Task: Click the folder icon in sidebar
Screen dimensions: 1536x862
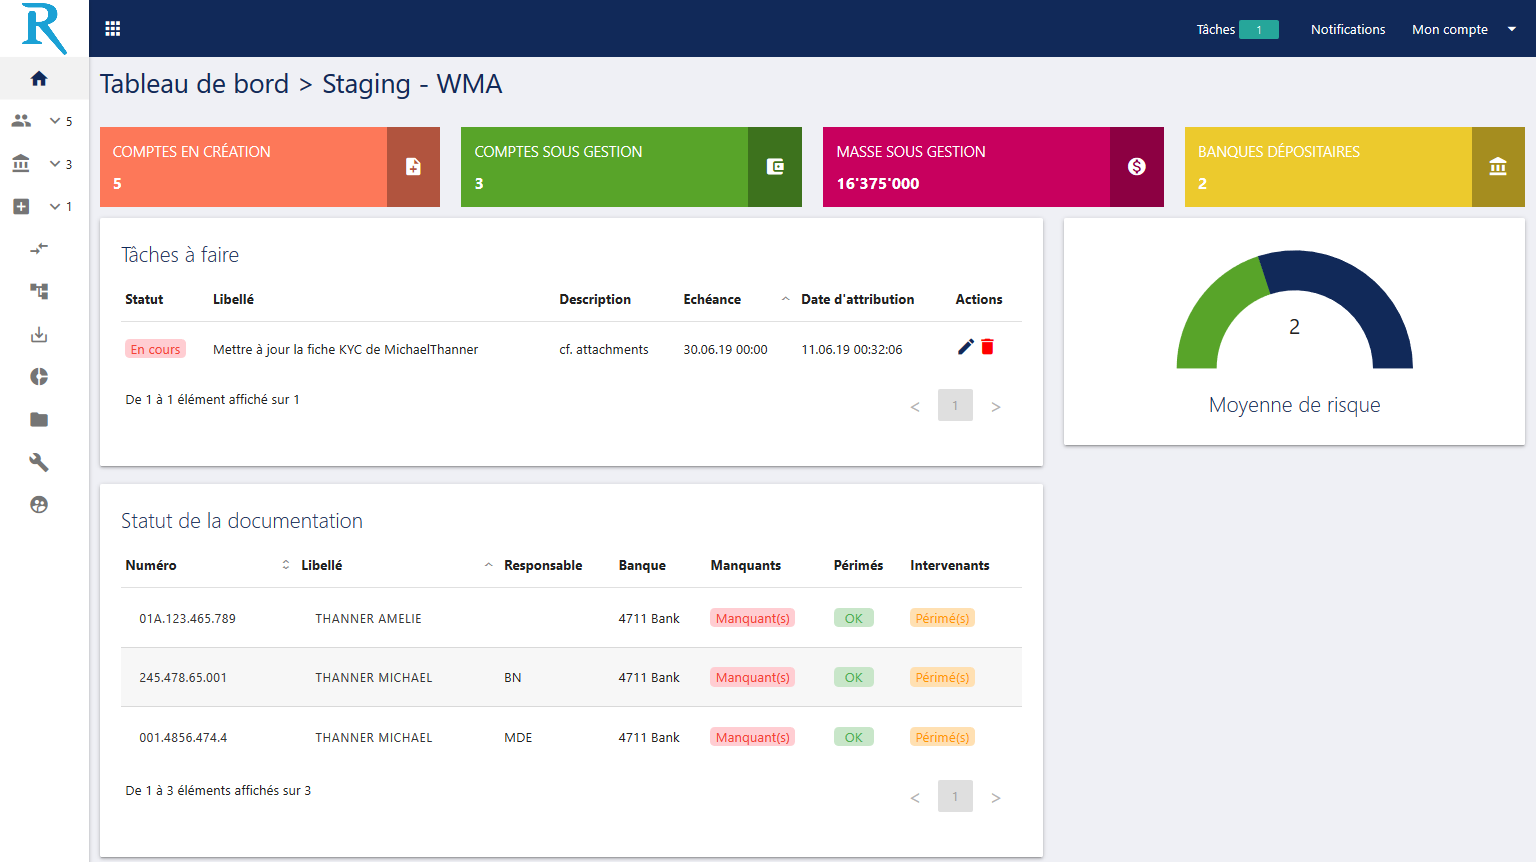Action: click(x=39, y=420)
